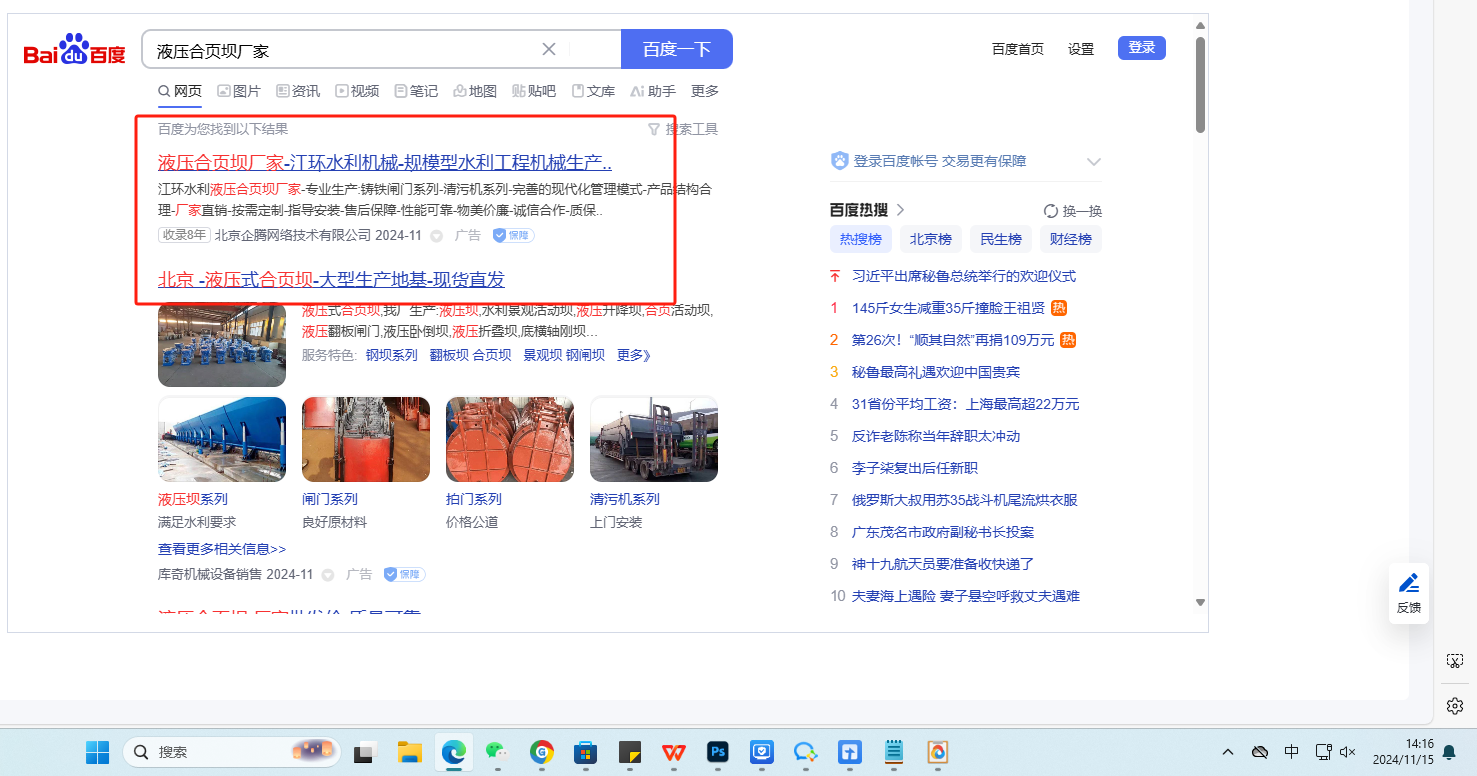Click the Baidu logo

coord(75,50)
